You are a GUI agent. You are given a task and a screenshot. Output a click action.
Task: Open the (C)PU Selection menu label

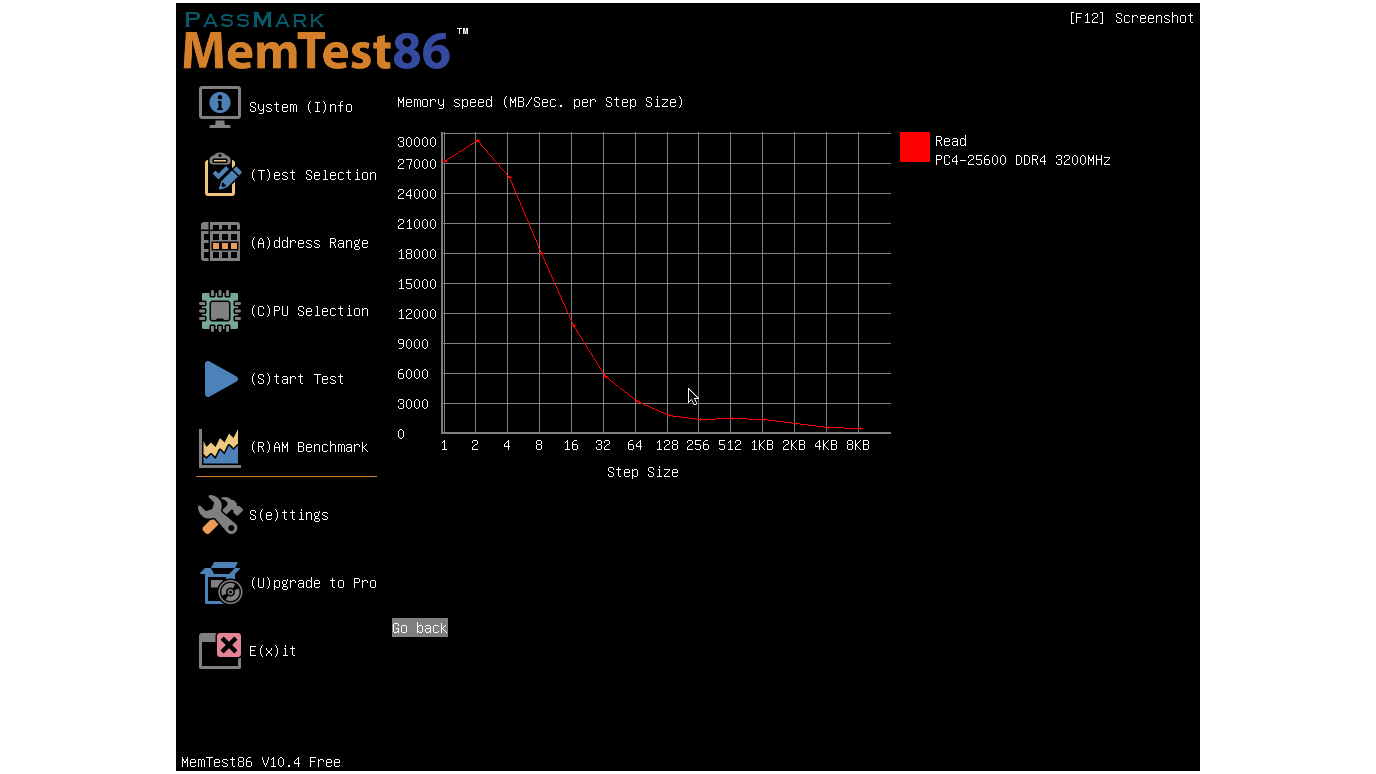point(309,311)
